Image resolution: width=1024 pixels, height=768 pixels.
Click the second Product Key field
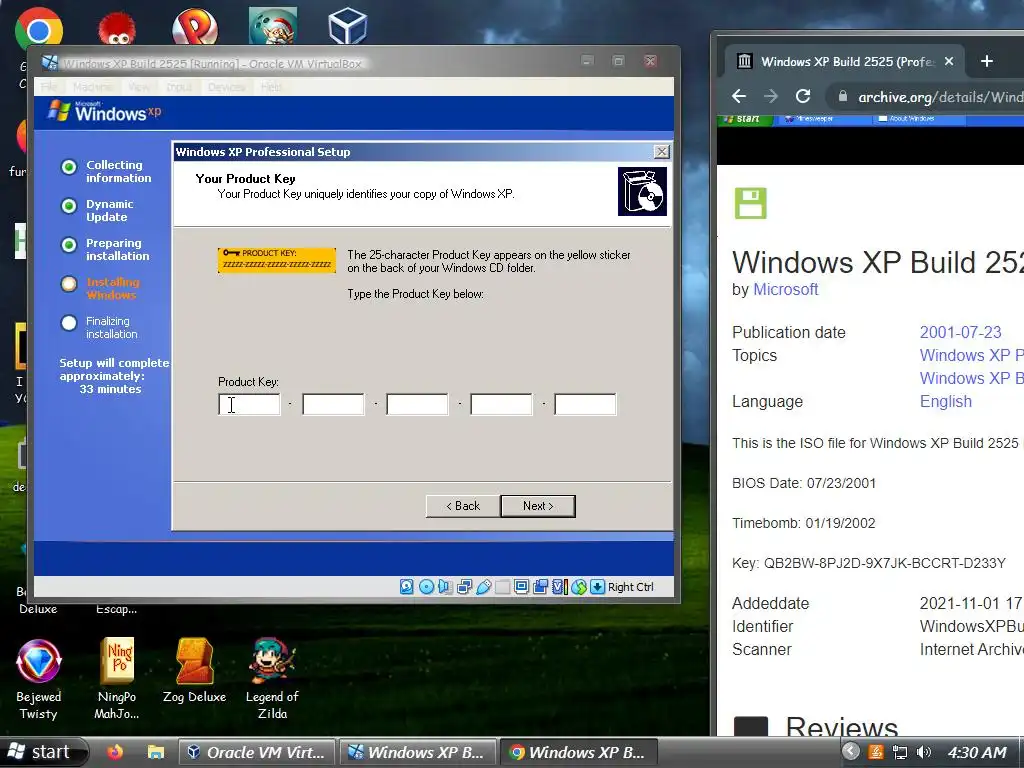(333, 404)
